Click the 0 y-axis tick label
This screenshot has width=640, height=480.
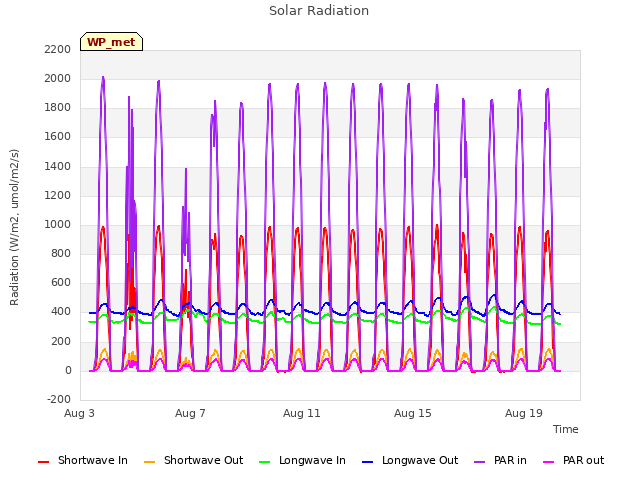(68, 371)
